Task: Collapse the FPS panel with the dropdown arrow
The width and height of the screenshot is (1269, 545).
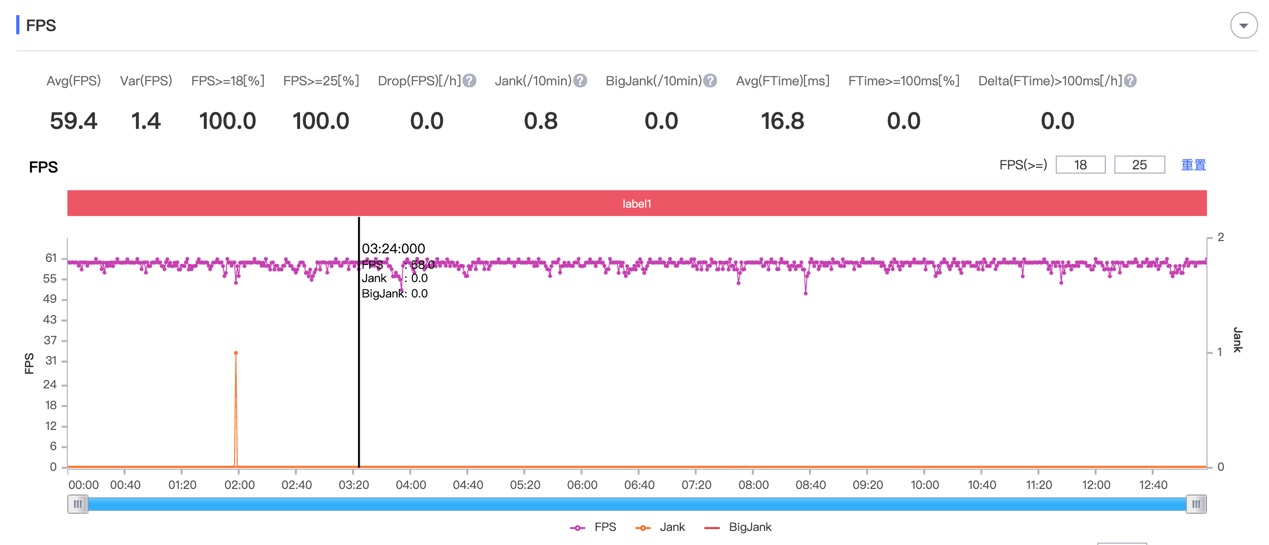Action: pyautogui.click(x=1243, y=26)
